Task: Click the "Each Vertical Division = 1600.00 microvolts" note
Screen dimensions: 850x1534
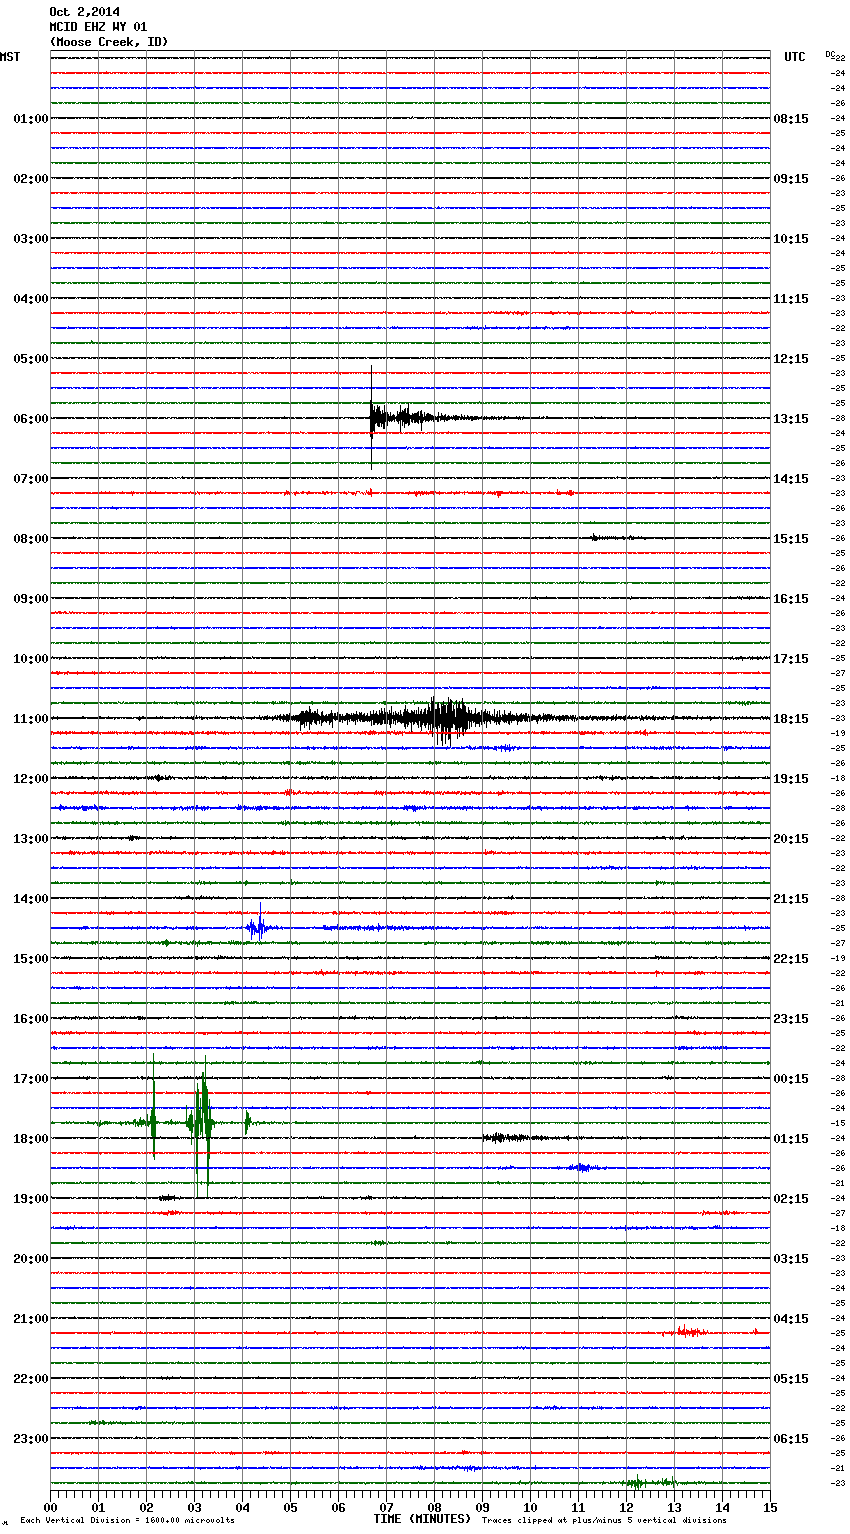Action: pos(127,1520)
